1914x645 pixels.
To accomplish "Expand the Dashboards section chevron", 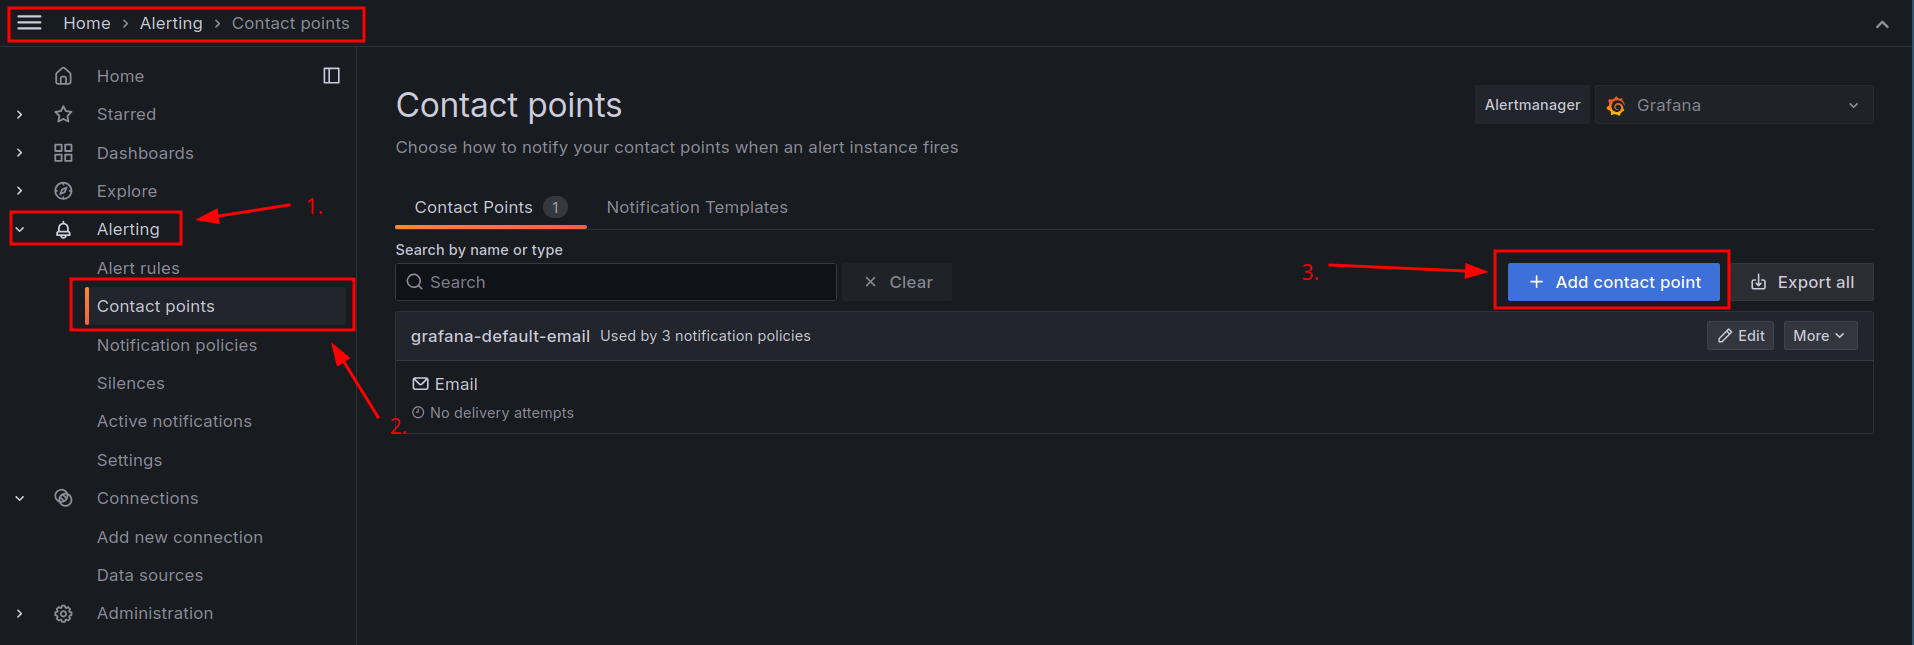I will pos(20,153).
